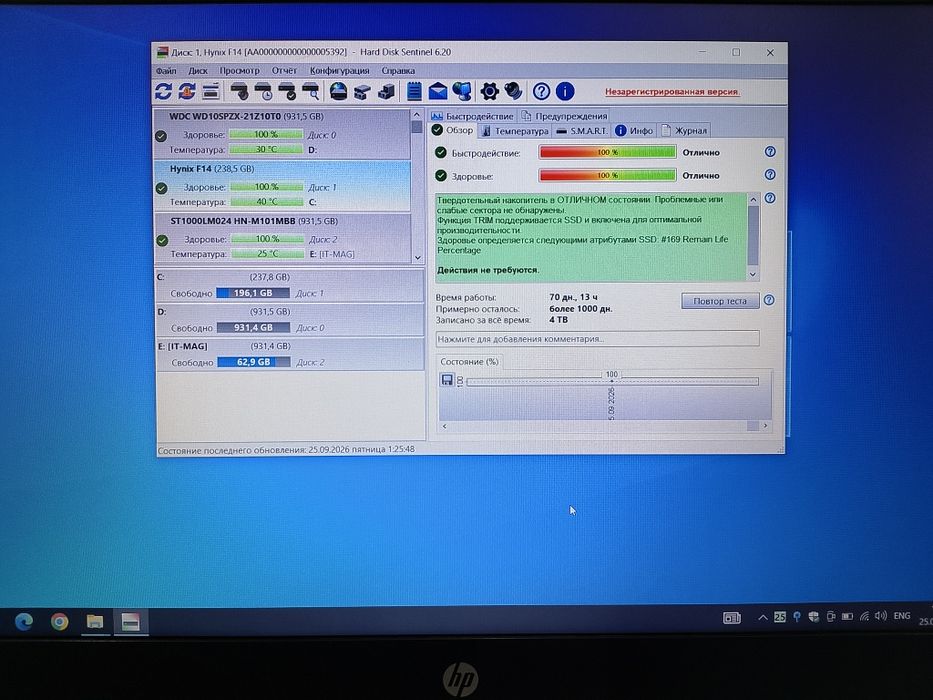Open the Файл menu

[x=166, y=71]
